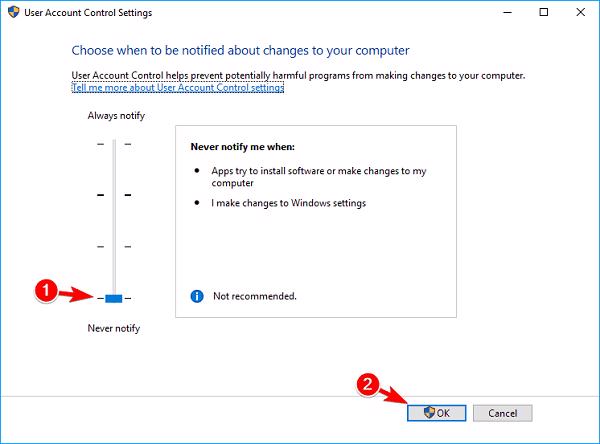Set slider to the third notification tick

pos(113,246)
